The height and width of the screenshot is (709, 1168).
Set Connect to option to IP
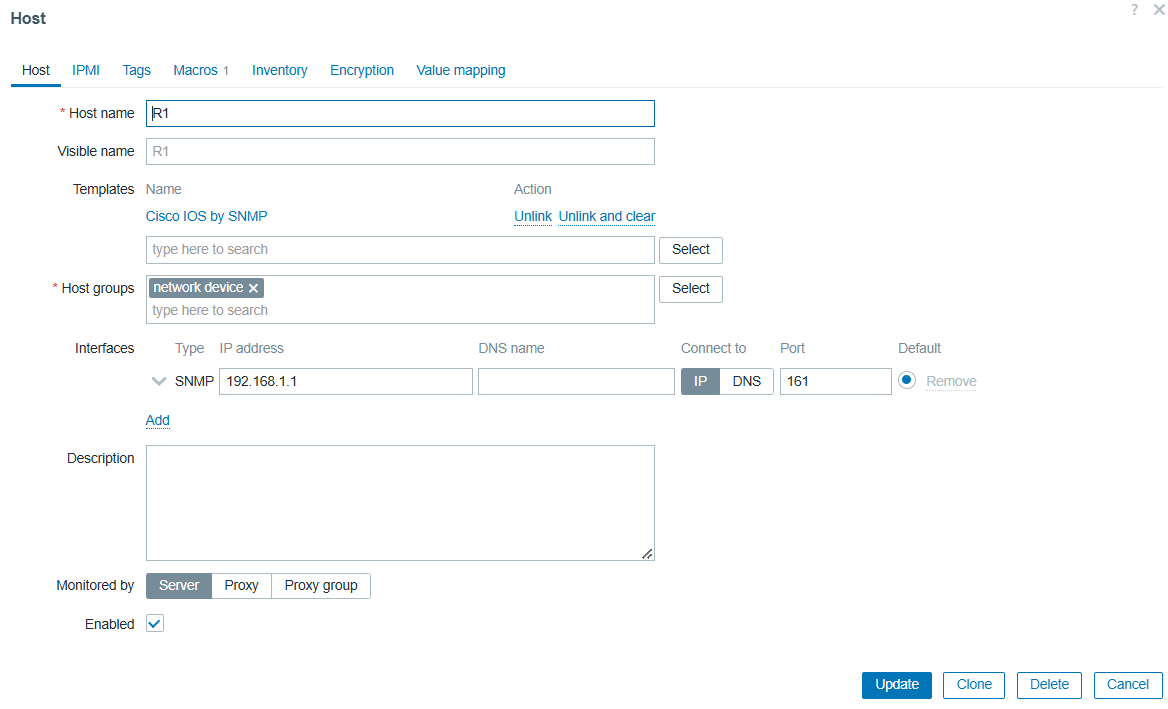click(x=700, y=381)
